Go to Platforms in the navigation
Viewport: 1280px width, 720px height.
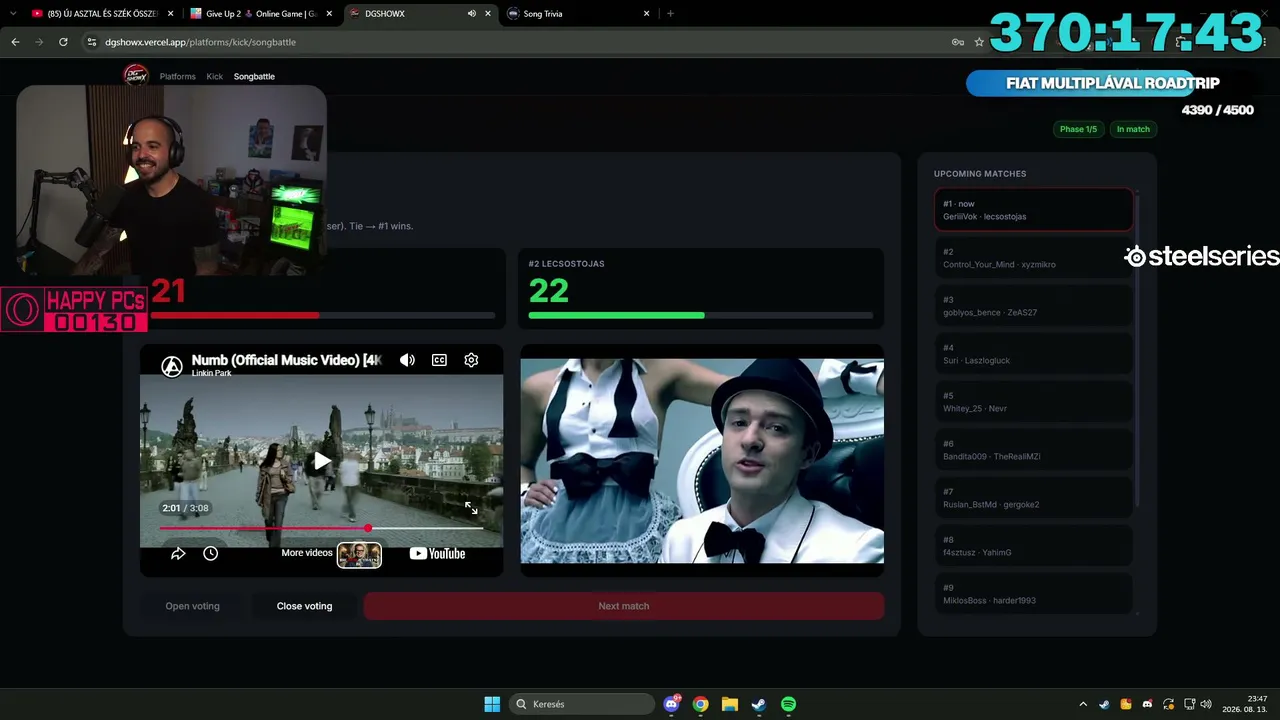(178, 76)
